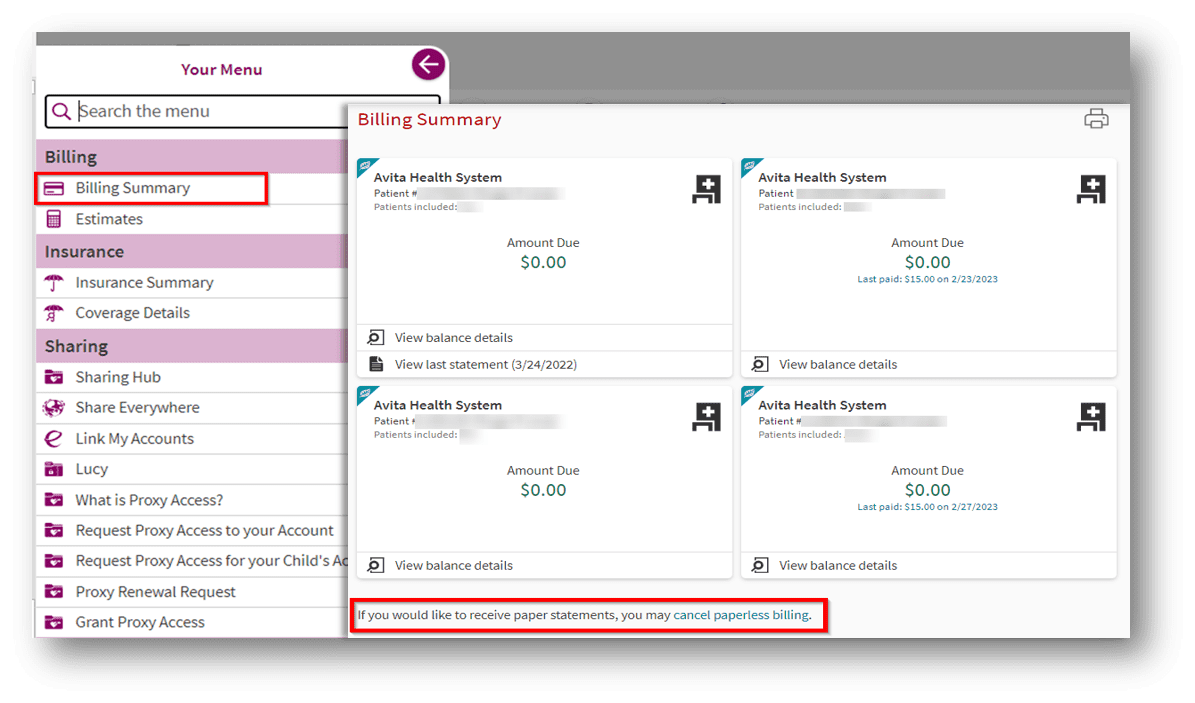Click the folder icon beside Sharing Hub
Screen dimensions: 1195x703
point(53,377)
